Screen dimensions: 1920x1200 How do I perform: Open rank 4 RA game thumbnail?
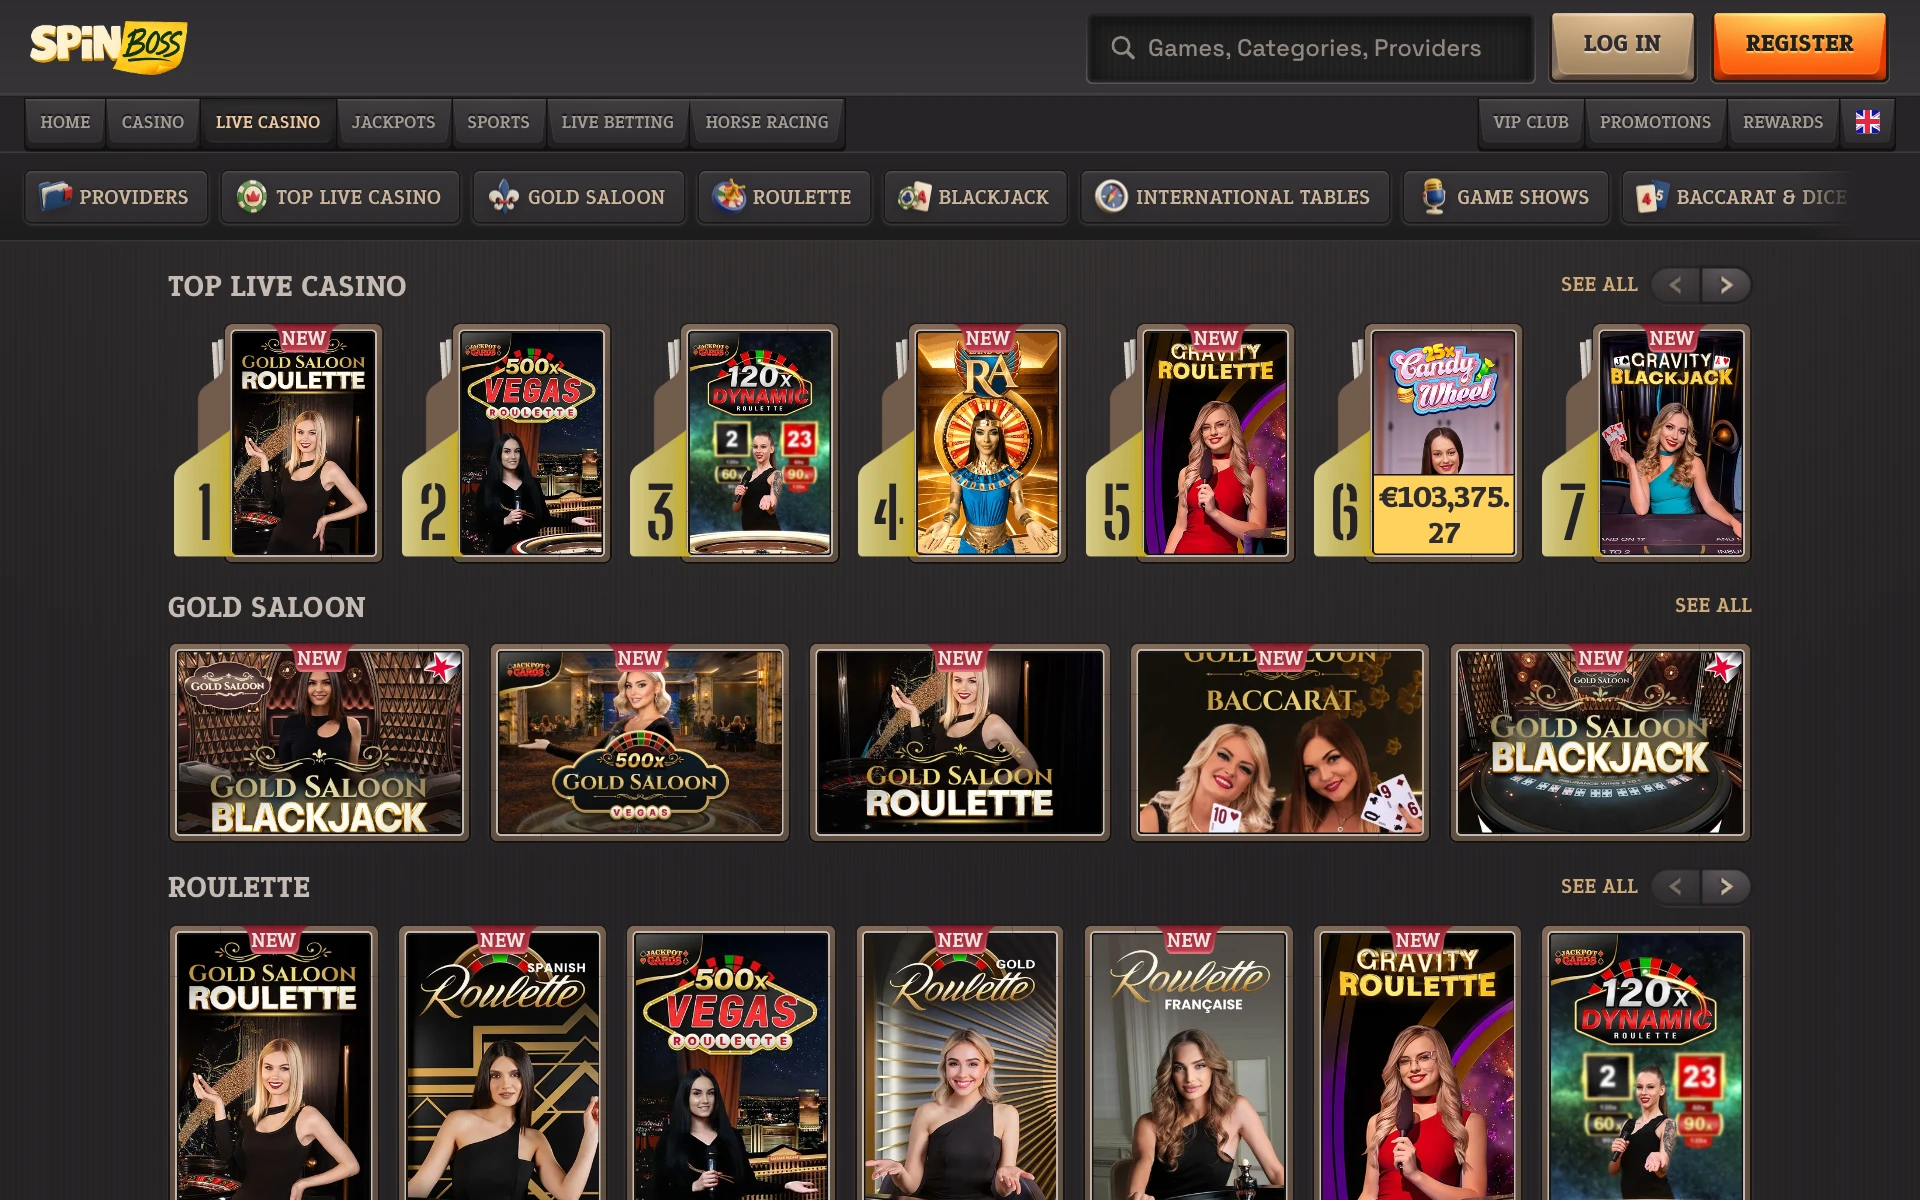click(988, 443)
